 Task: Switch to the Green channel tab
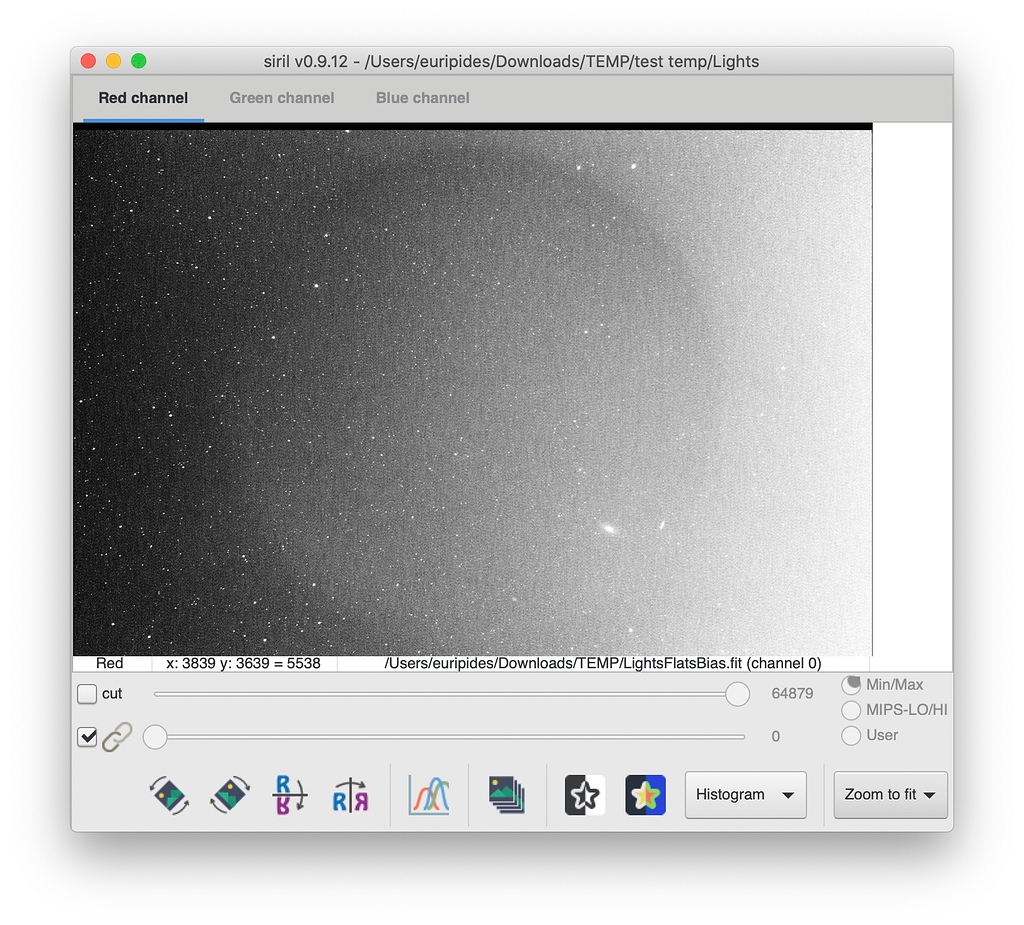pyautogui.click(x=281, y=98)
